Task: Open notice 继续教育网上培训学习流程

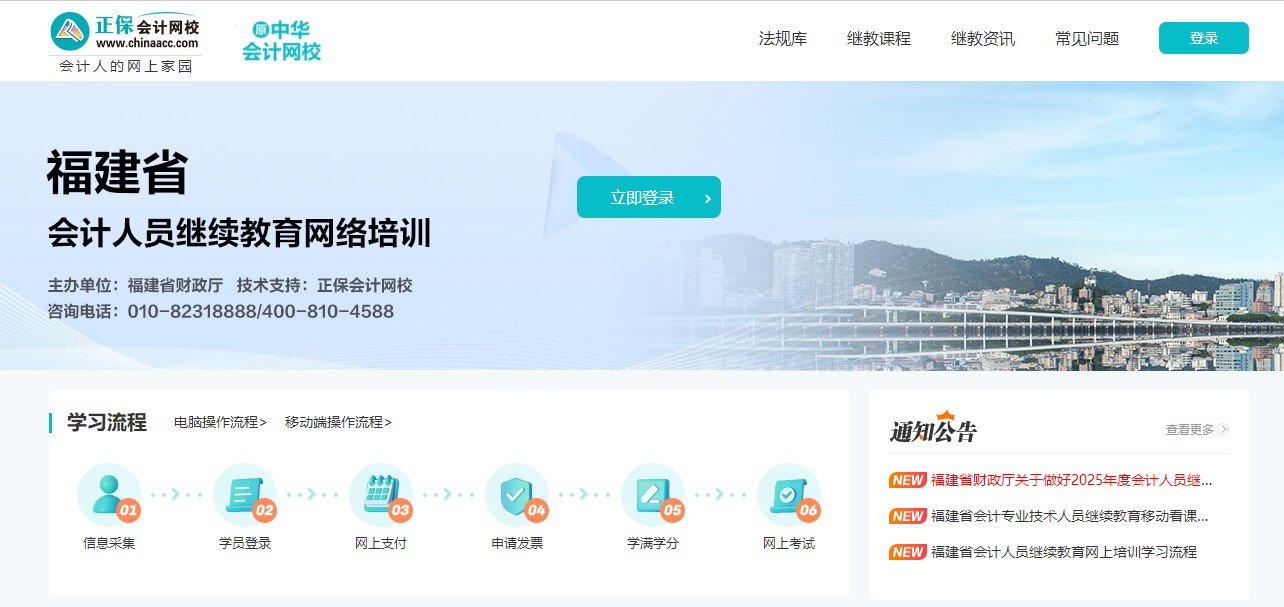Action: (1064, 552)
